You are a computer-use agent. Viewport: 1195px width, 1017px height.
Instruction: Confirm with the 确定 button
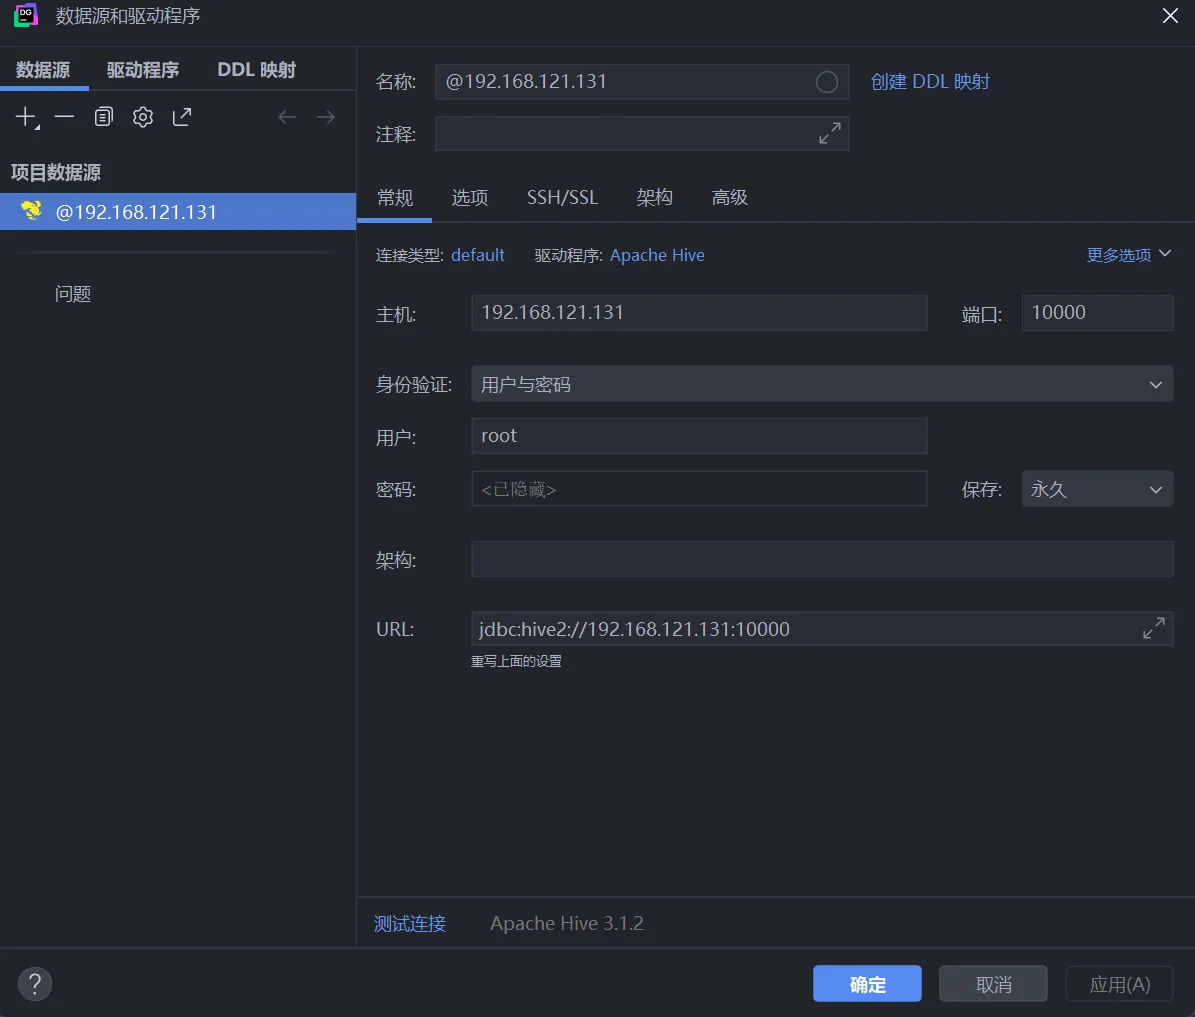pyautogui.click(x=867, y=983)
